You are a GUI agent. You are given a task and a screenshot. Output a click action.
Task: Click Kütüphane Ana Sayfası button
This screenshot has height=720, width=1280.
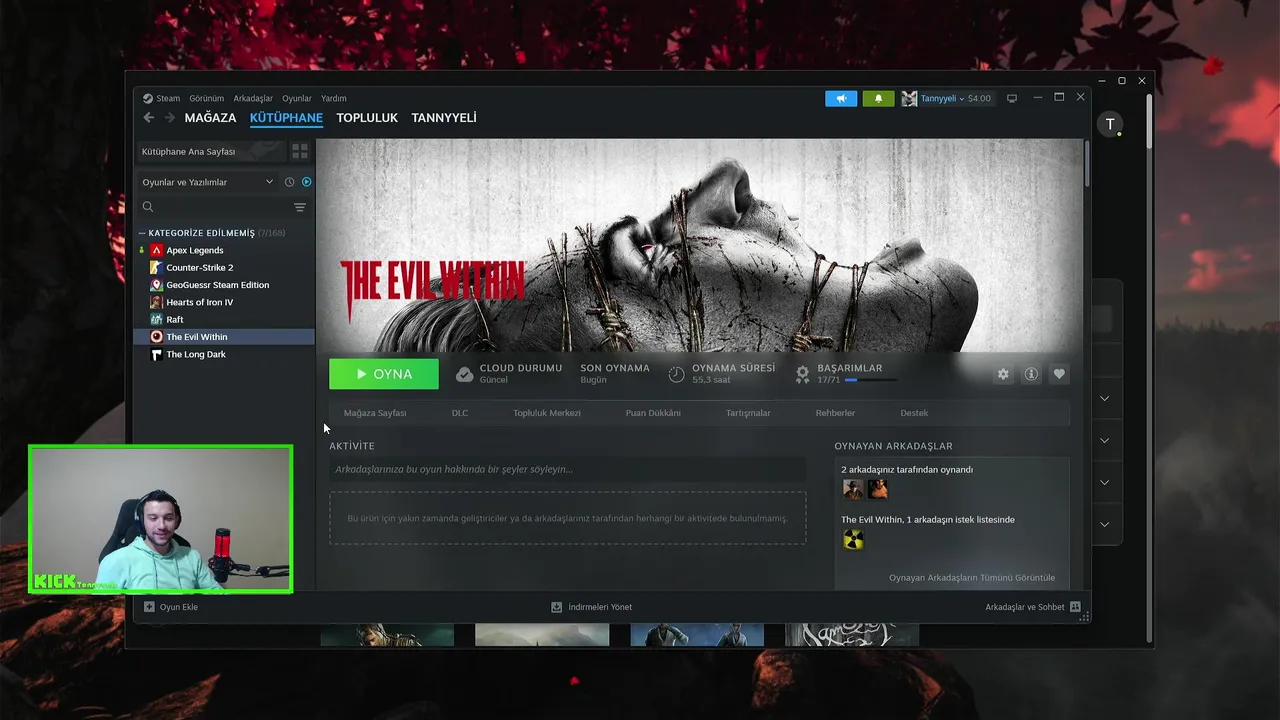[210, 151]
